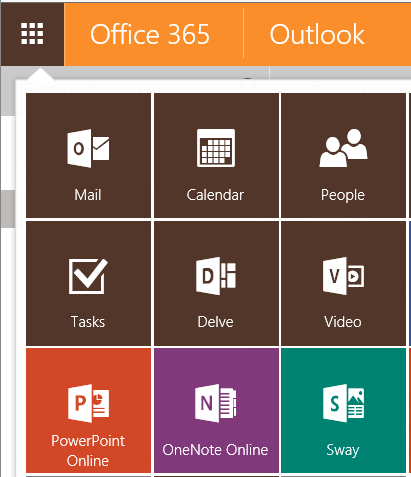Image resolution: width=411 pixels, height=477 pixels.
Task: Choose the People tile label
Action: point(343,195)
